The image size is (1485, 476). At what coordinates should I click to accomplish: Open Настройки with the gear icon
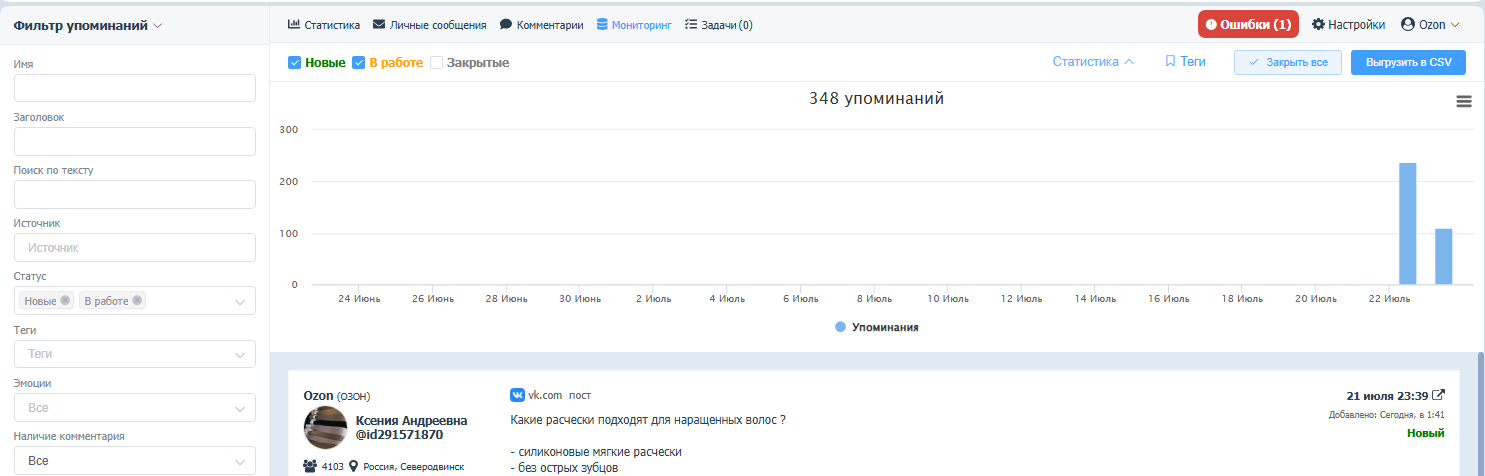(1348, 25)
